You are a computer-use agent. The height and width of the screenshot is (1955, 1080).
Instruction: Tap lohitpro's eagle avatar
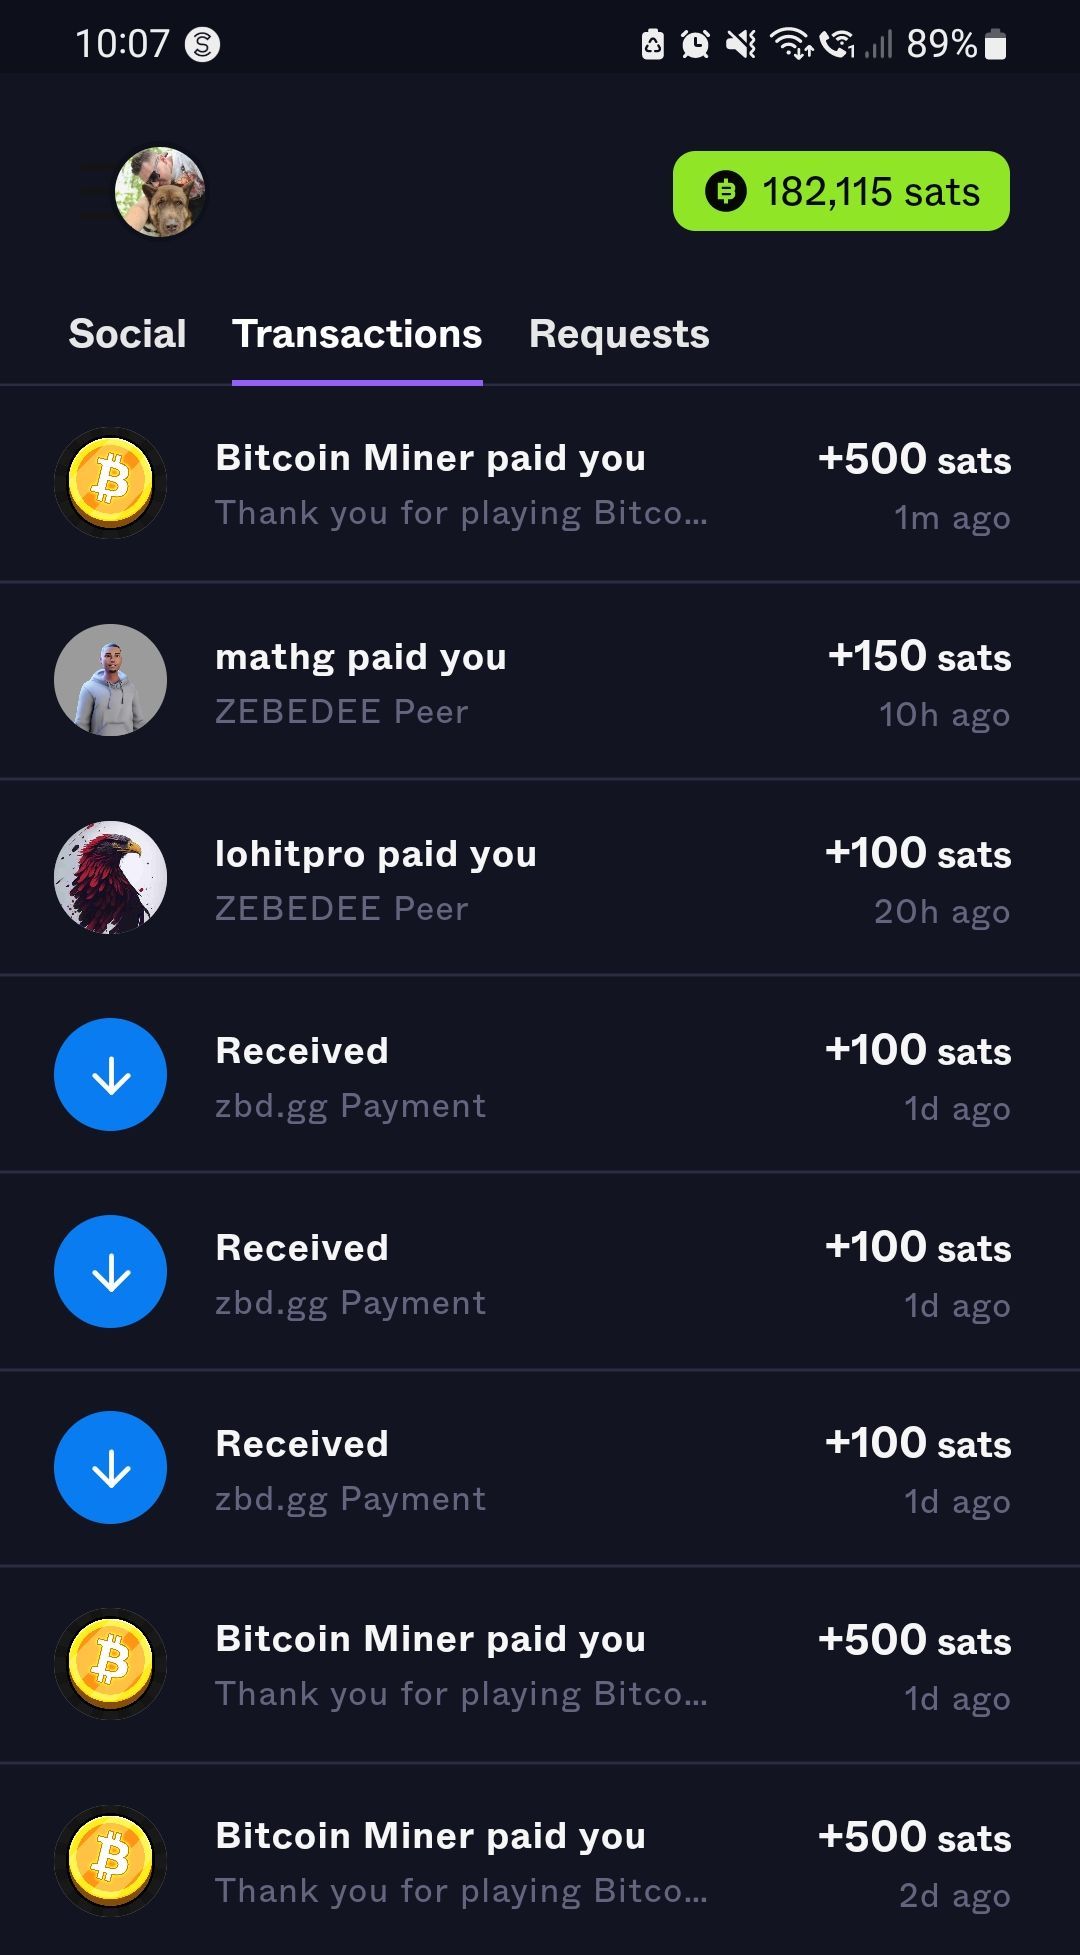[x=110, y=877]
